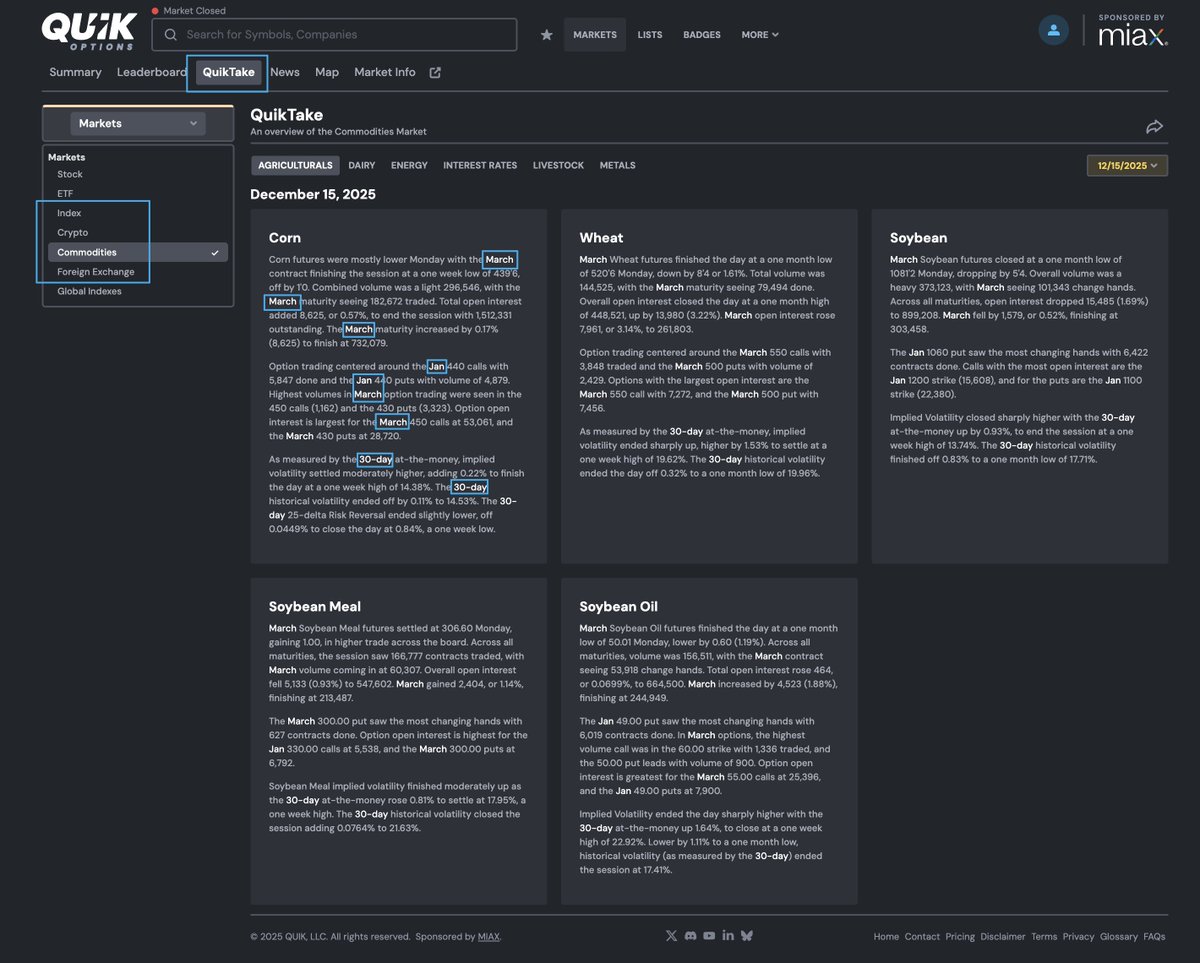Screen dimensions: 1200x963
Task: Open the X (Twitter) social icon
Action: click(x=671, y=936)
